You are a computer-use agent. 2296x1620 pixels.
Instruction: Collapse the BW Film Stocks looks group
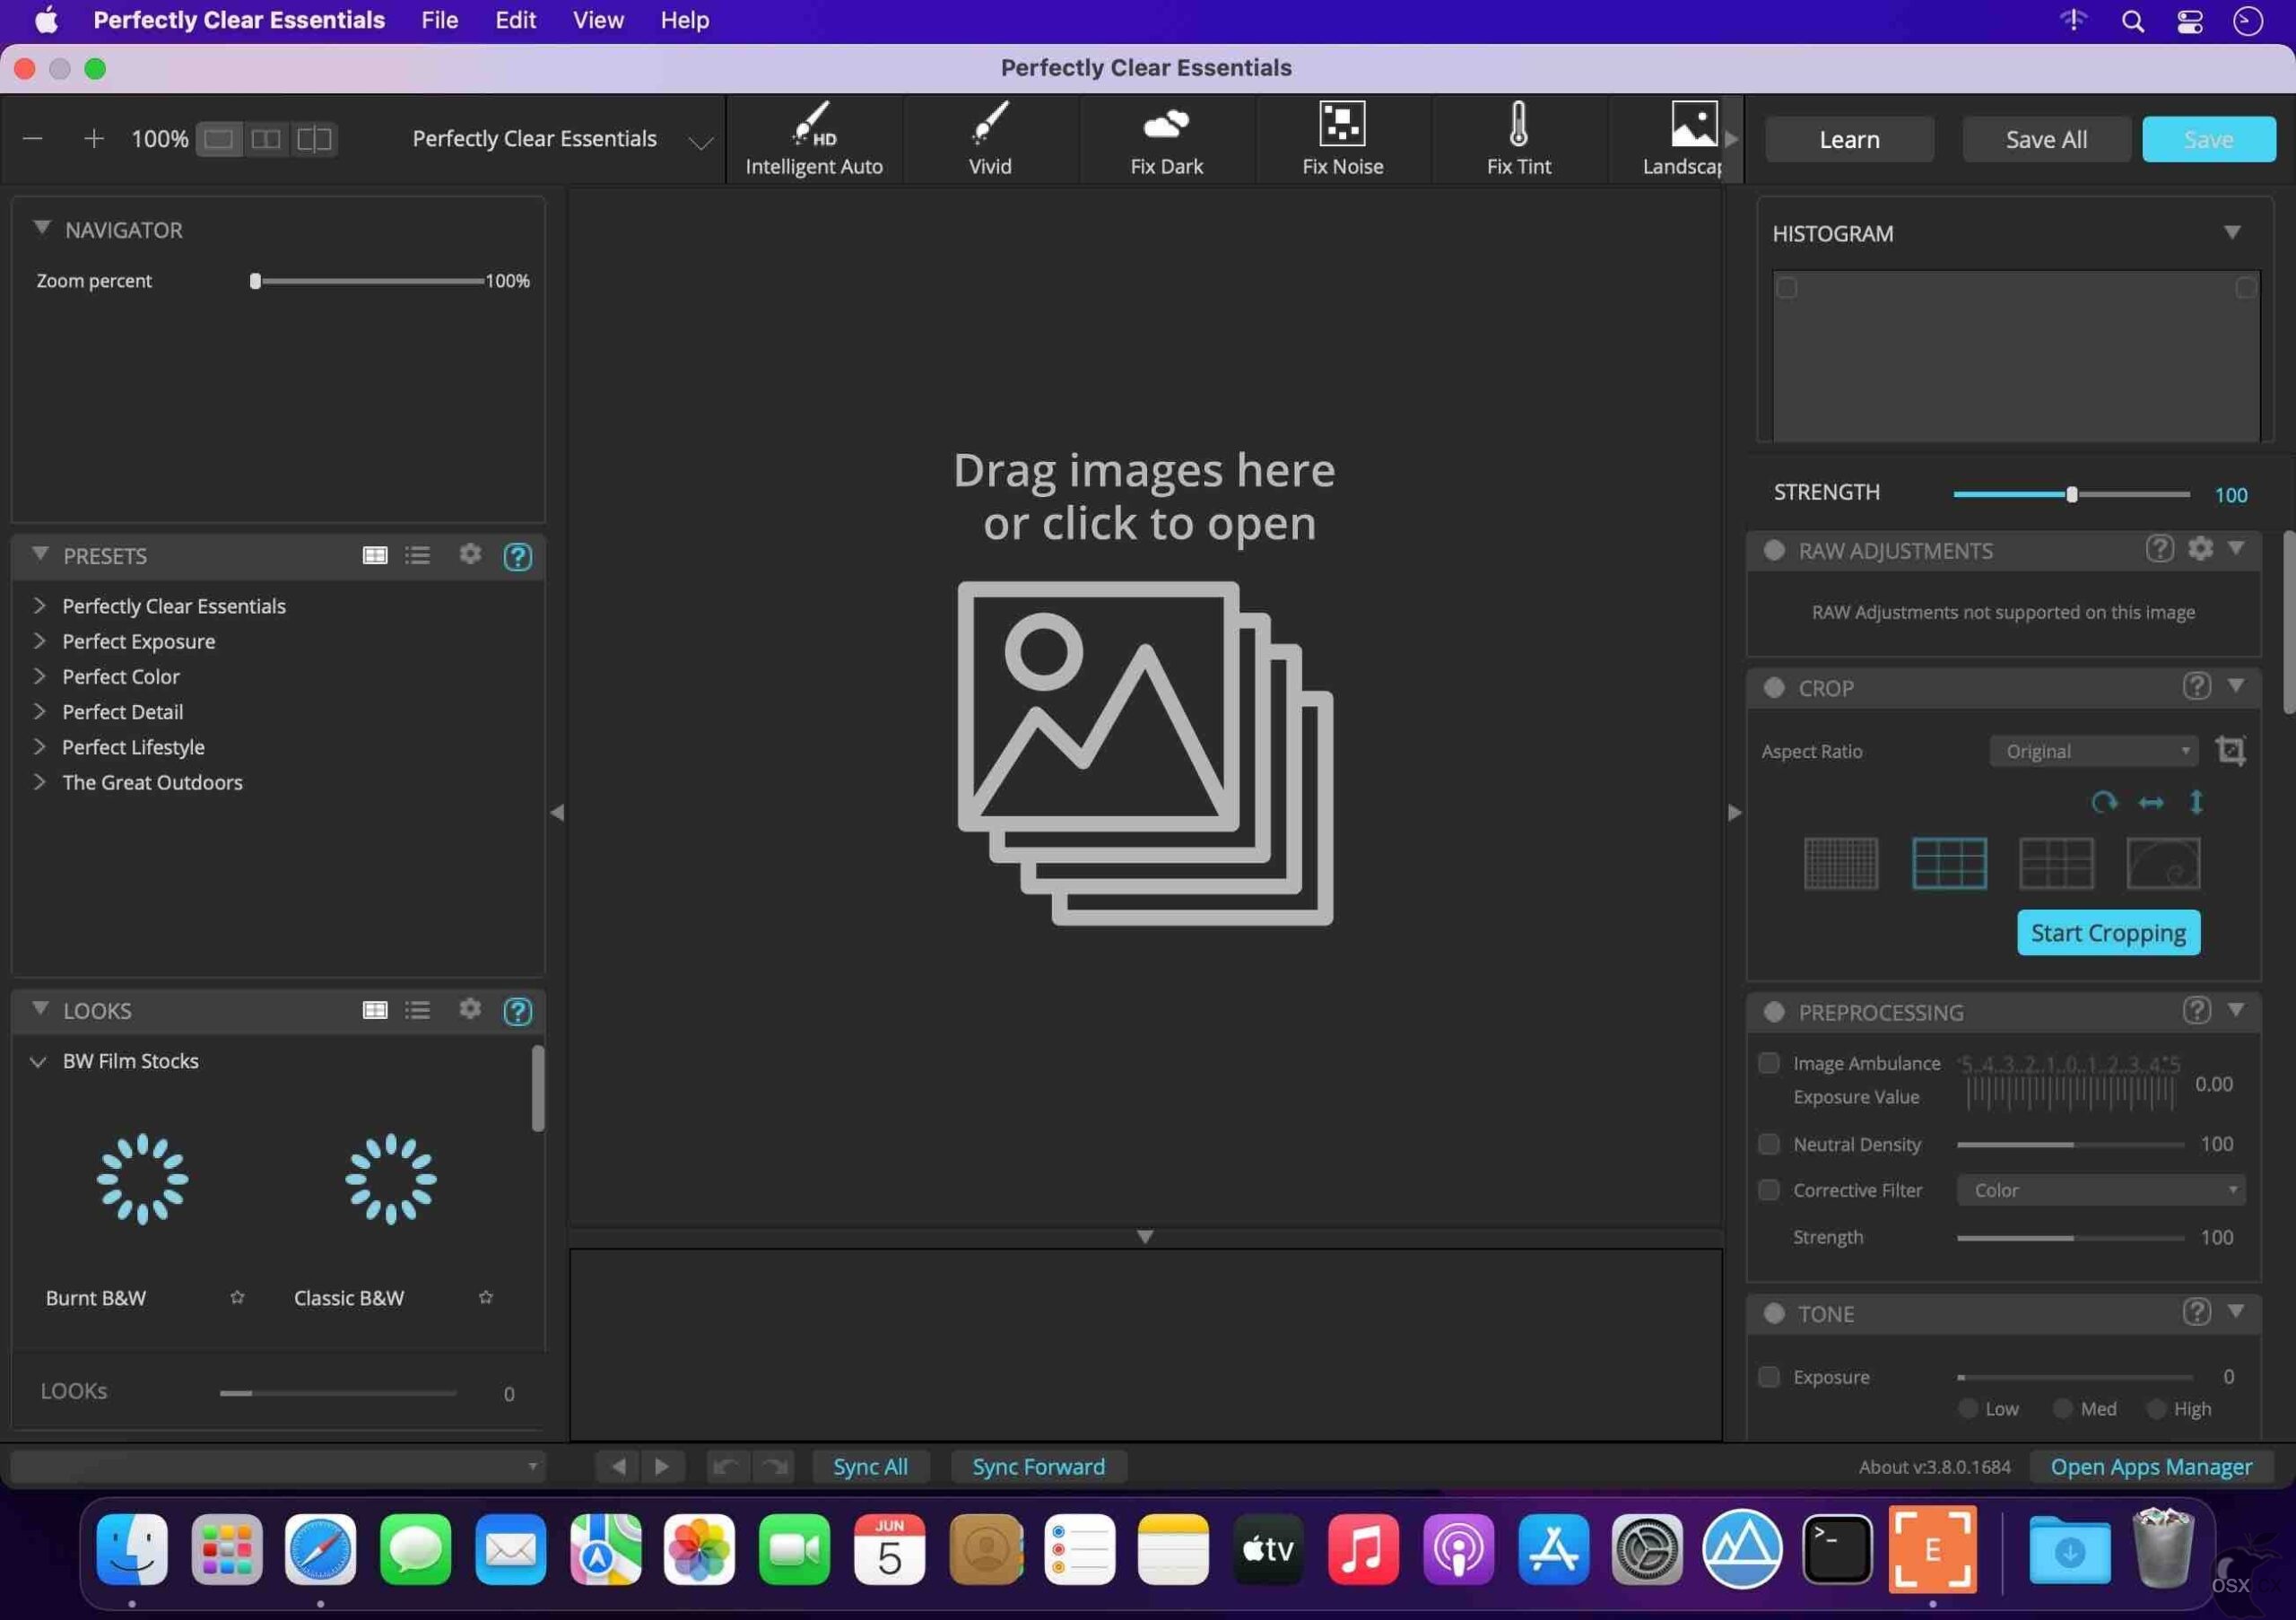(x=38, y=1062)
